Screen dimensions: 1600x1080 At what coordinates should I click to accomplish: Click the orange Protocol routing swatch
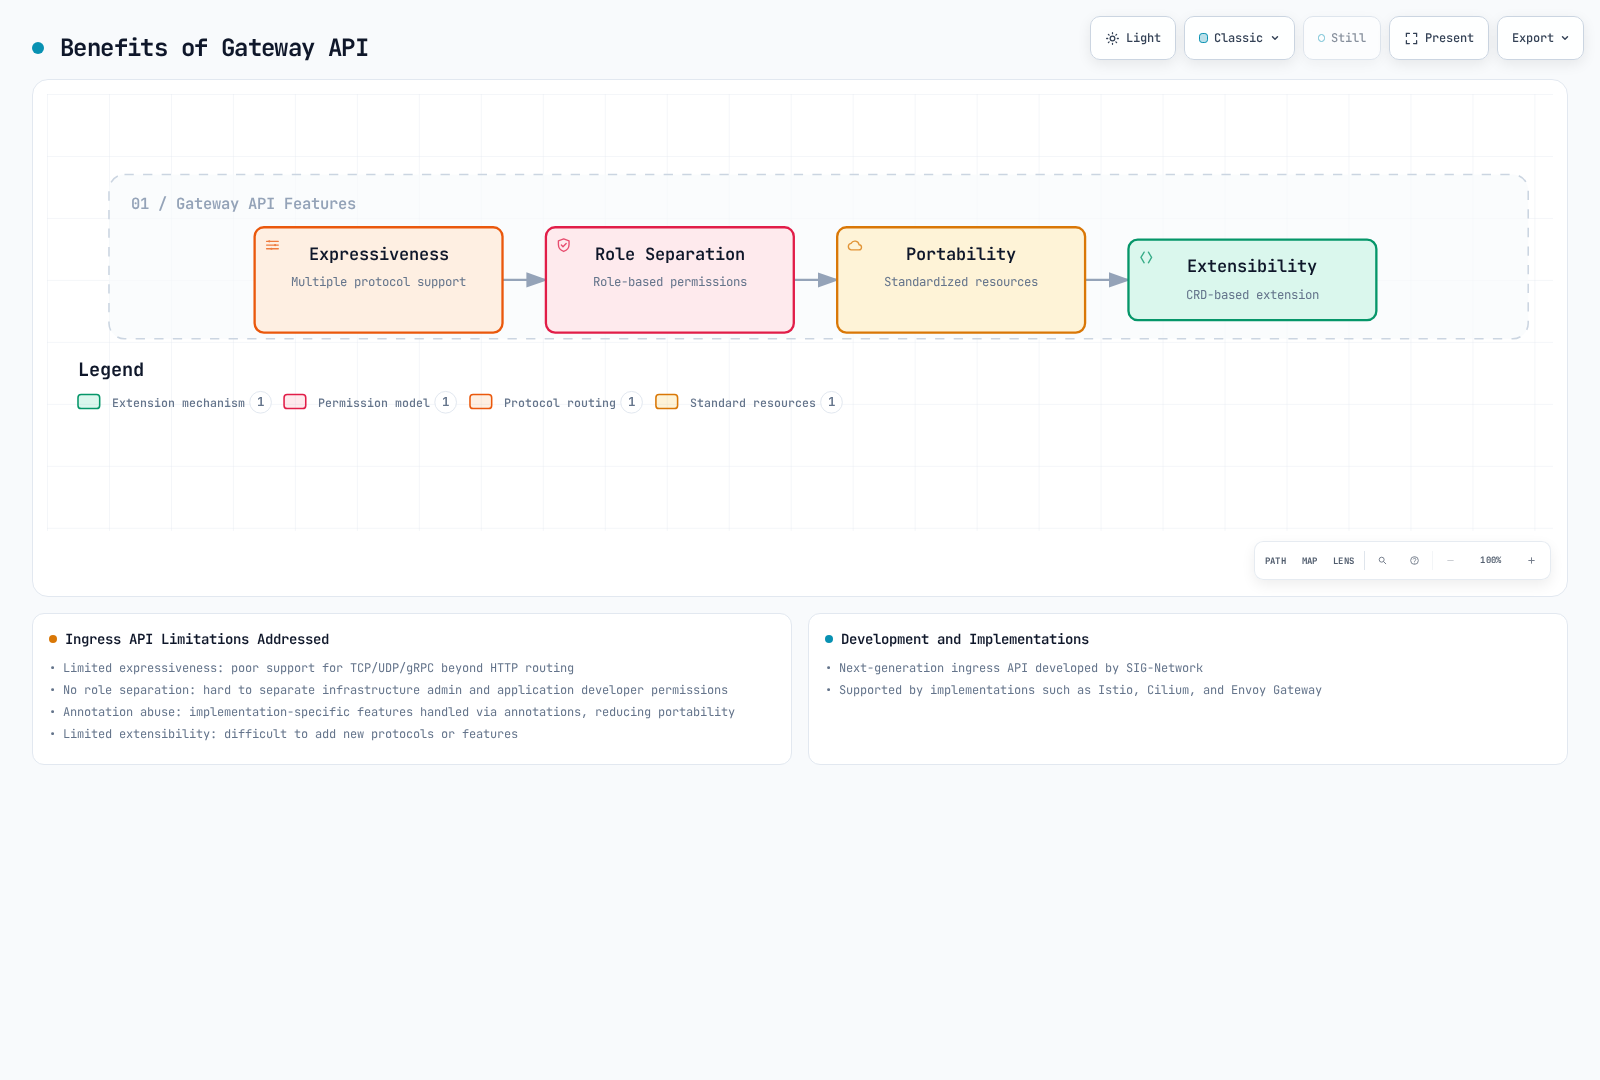coord(481,402)
